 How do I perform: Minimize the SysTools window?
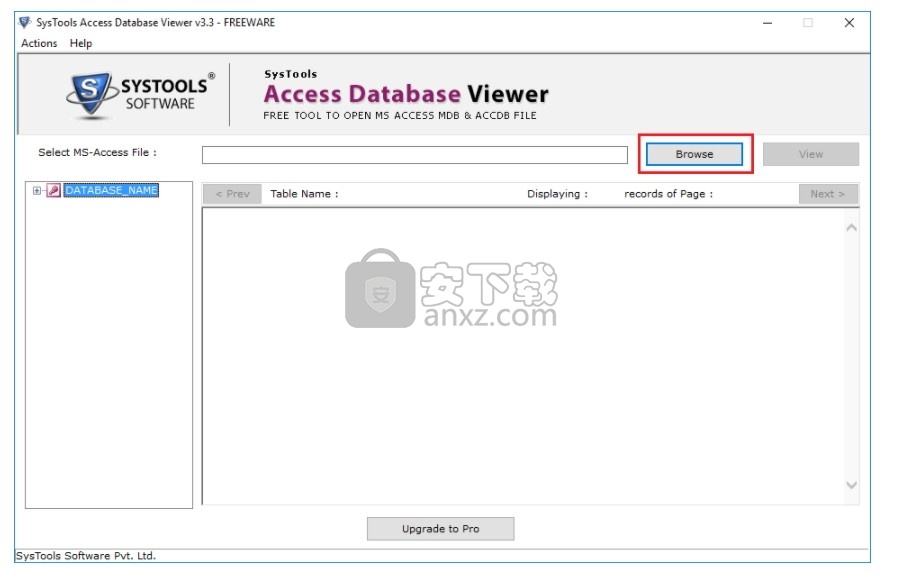768,23
